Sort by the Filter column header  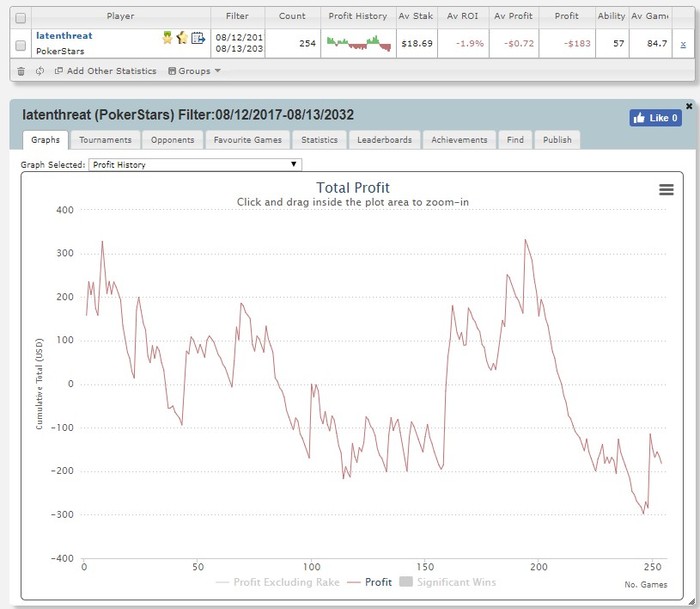click(237, 16)
